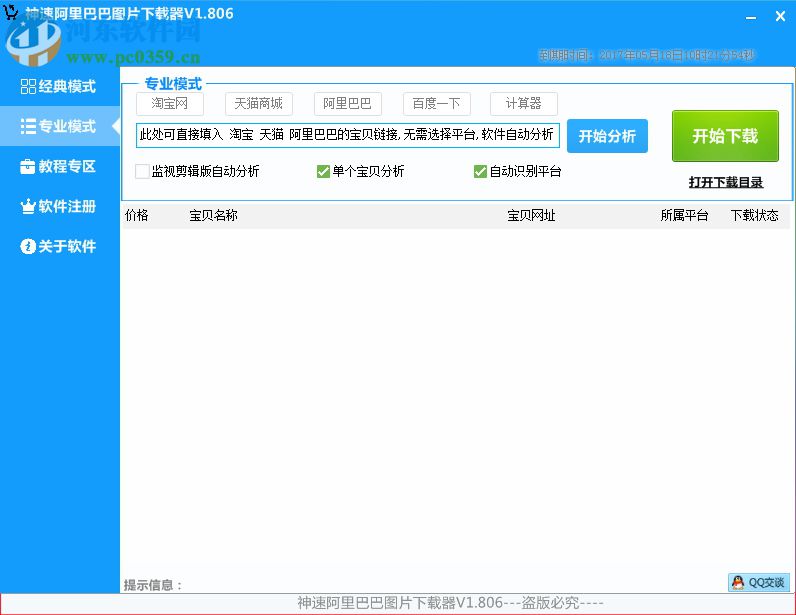Open the 关于软件 about page
The height and width of the screenshot is (615, 796).
pos(59,246)
